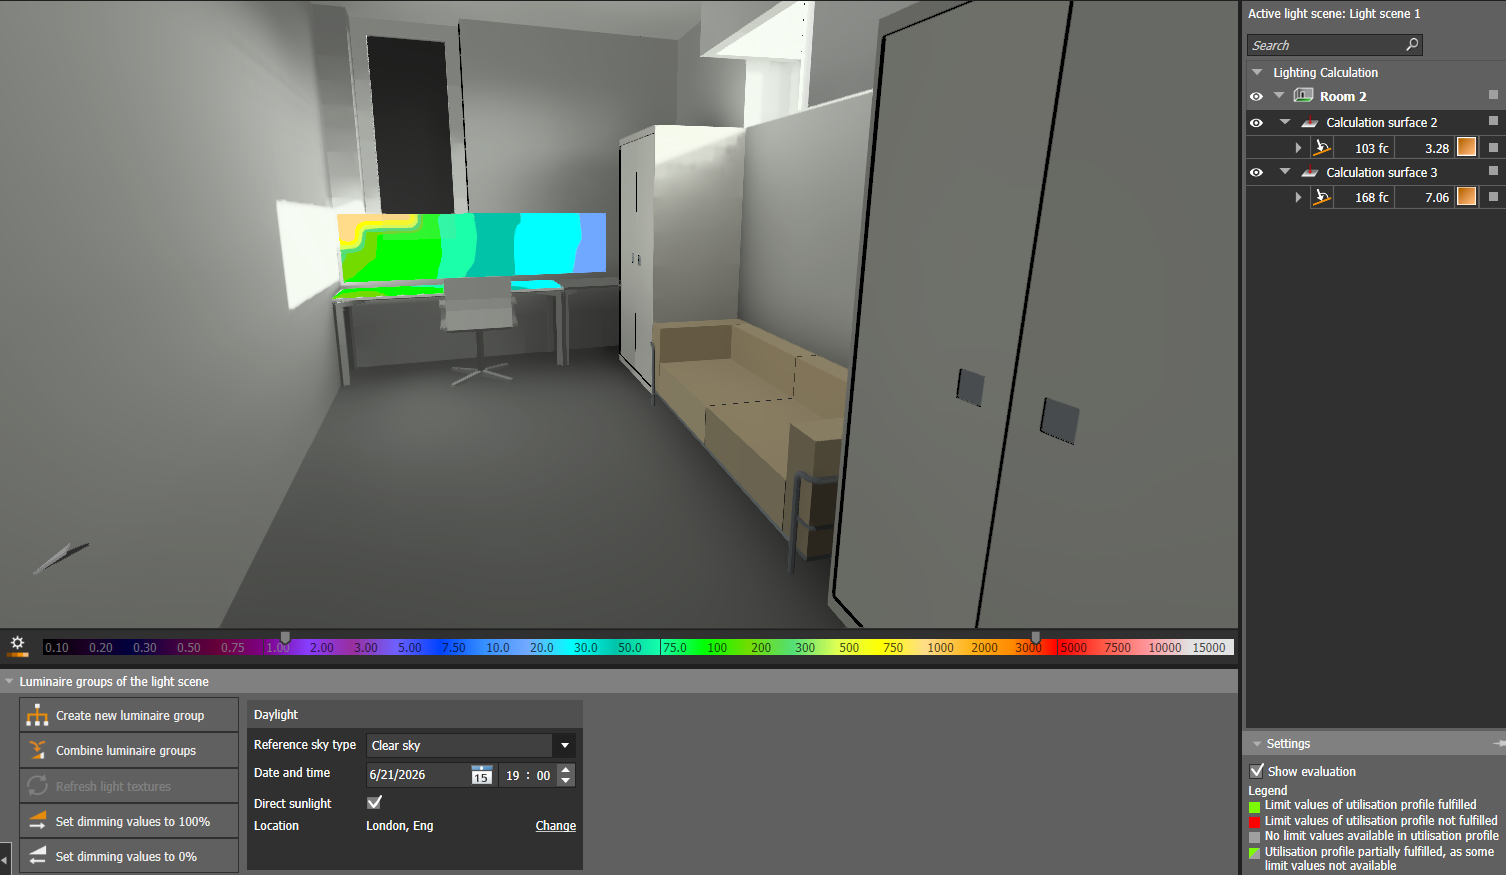The width and height of the screenshot is (1506, 875).
Task: Collapse the Settings section
Action: click(x=1257, y=744)
